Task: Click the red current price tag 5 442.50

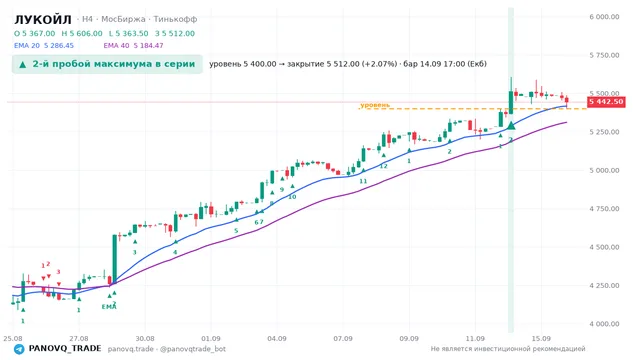Action: click(x=606, y=102)
